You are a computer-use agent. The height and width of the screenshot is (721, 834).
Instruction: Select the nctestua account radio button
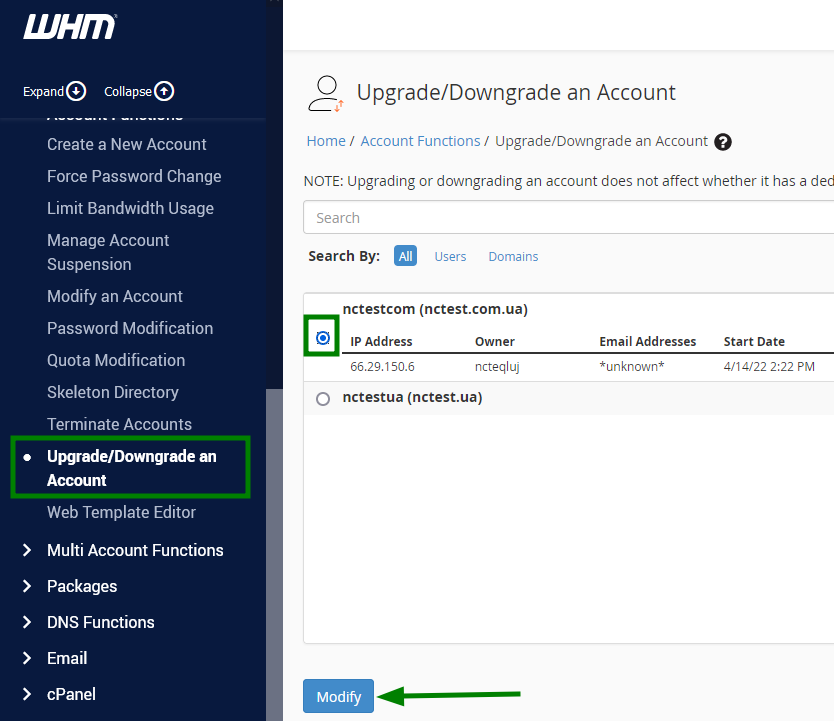(x=322, y=399)
